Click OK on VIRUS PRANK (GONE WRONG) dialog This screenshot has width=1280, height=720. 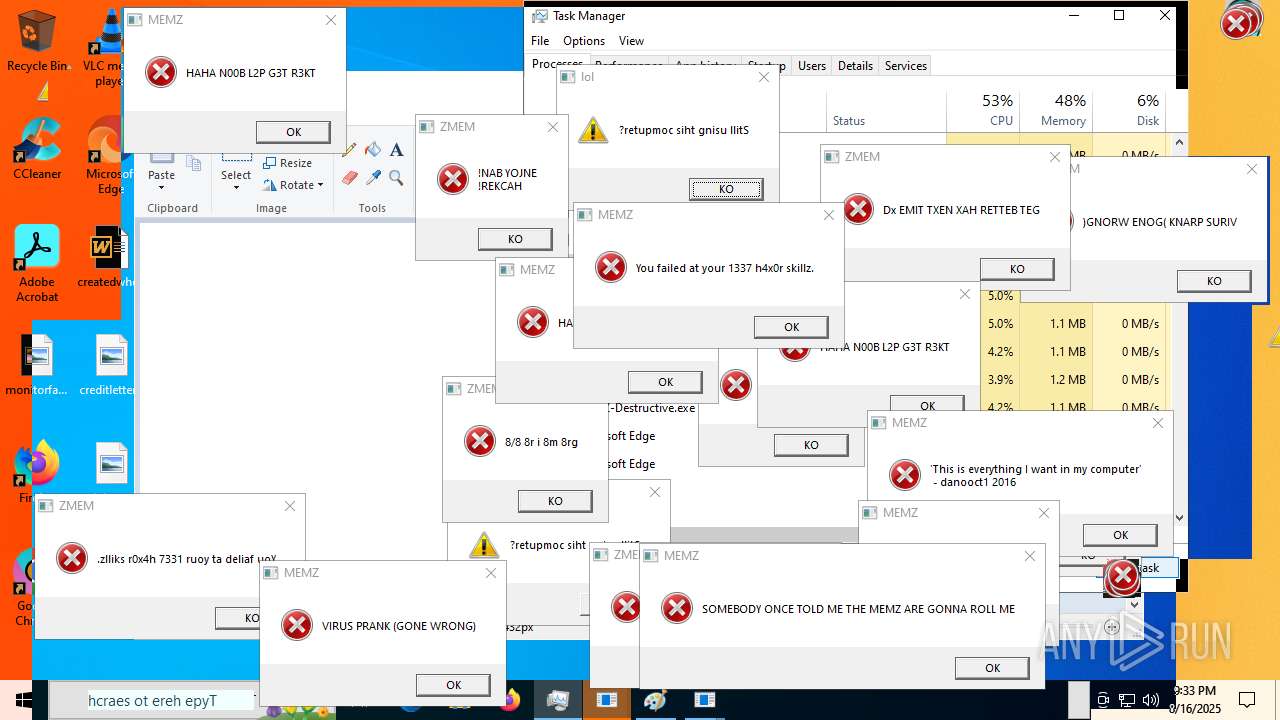(453, 685)
